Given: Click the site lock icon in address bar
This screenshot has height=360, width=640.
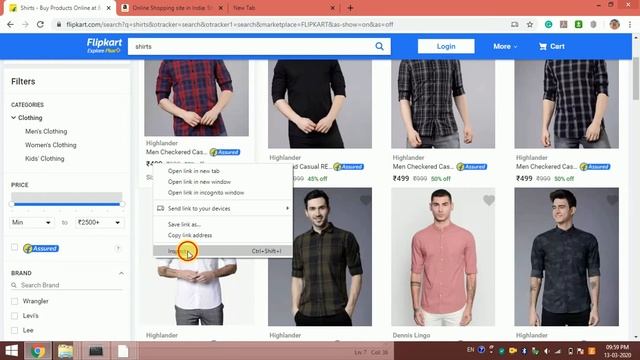Looking at the screenshot, I should tap(59, 24).
